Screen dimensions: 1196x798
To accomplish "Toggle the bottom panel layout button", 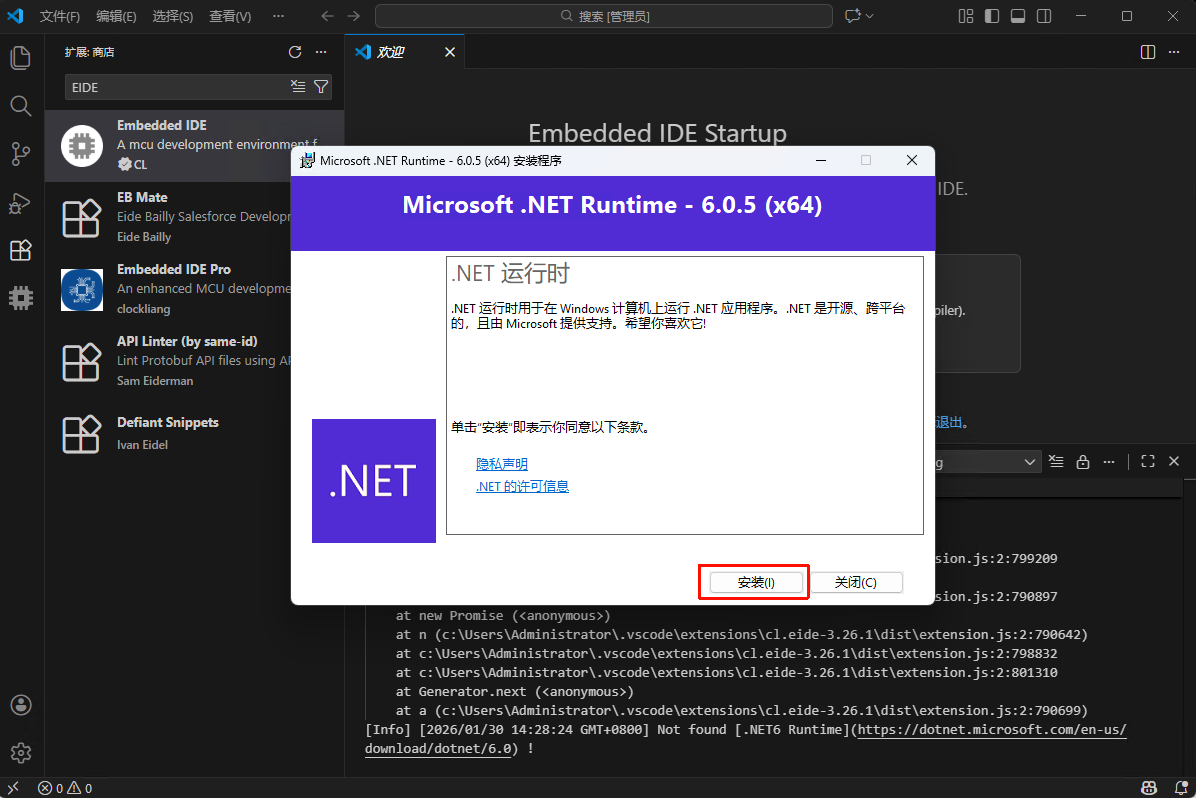I will click(x=1017, y=16).
